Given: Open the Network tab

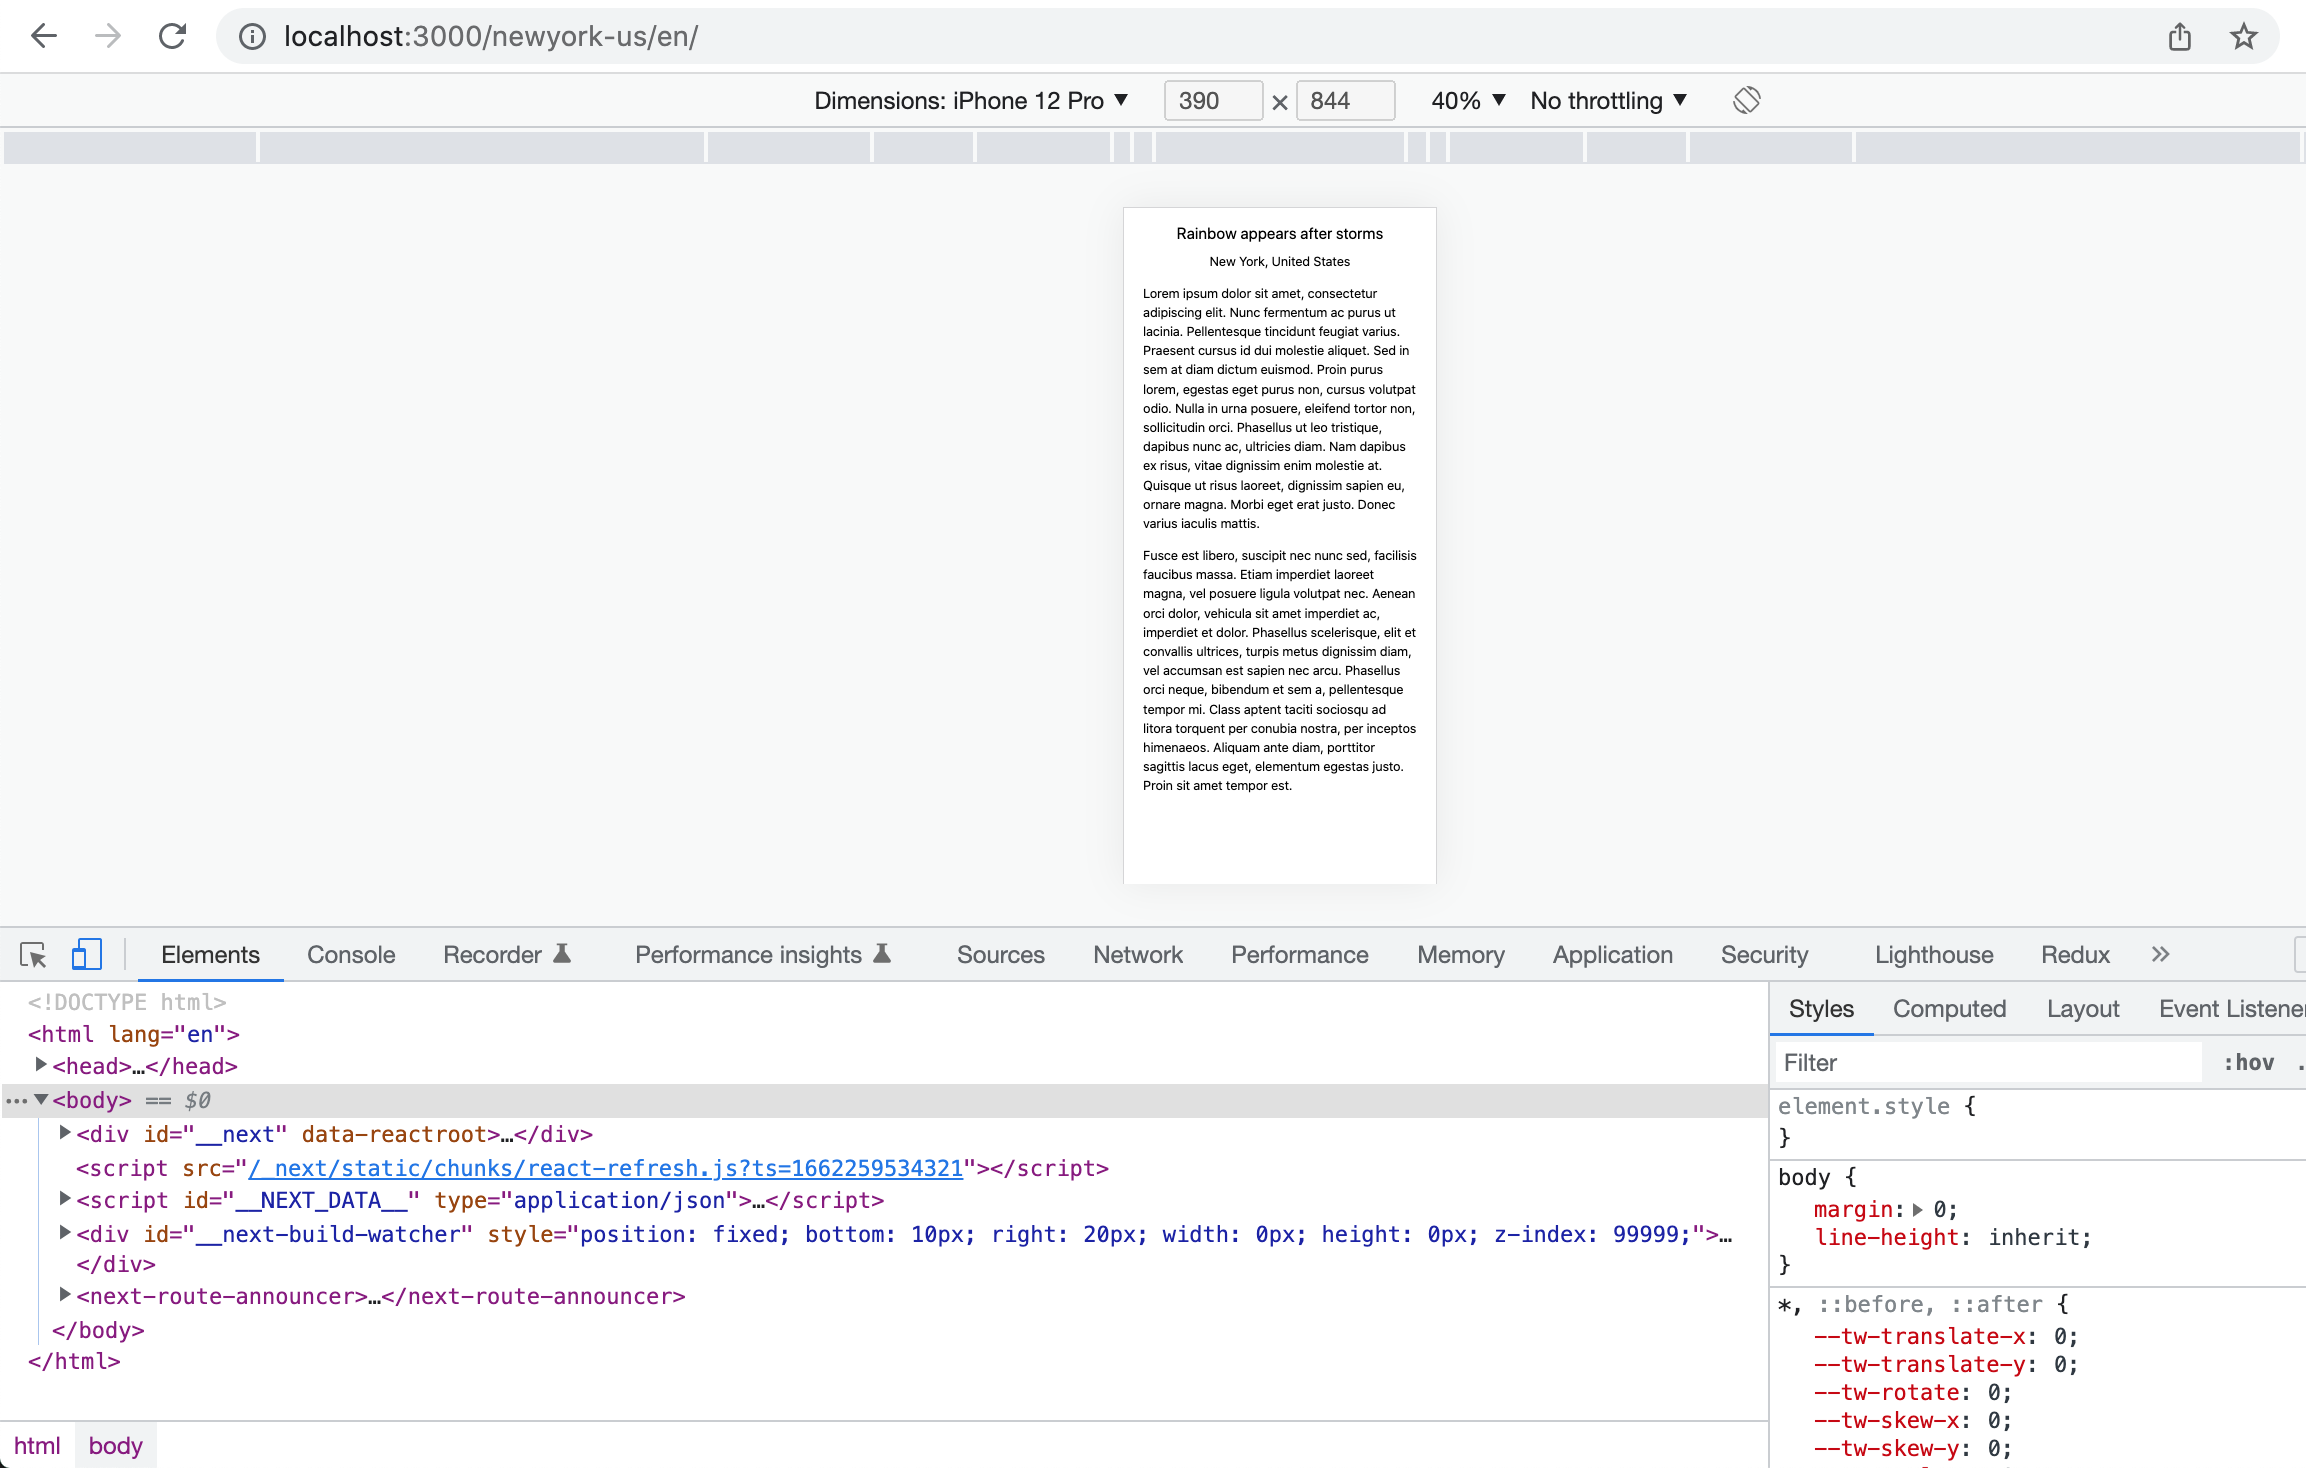Looking at the screenshot, I should click(x=1138, y=955).
